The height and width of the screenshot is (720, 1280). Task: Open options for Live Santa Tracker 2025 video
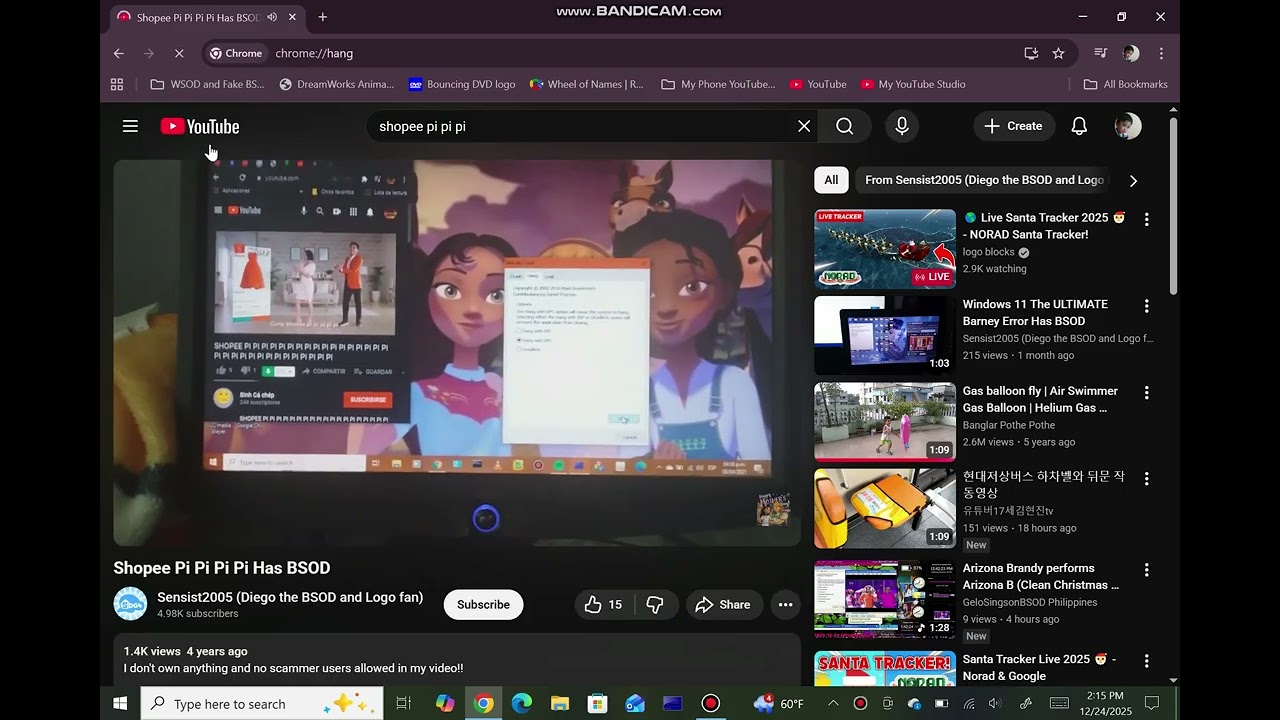point(1147,219)
